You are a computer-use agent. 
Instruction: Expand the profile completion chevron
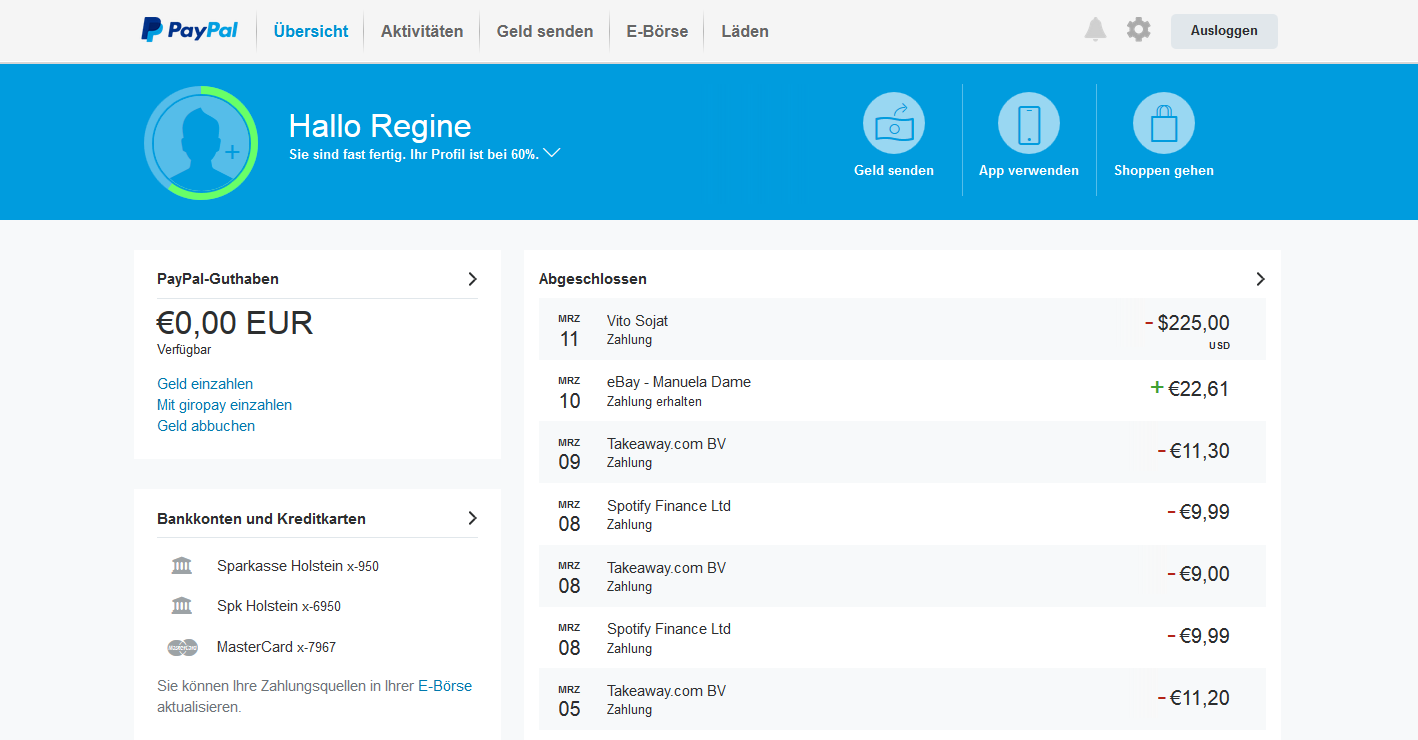(551, 153)
